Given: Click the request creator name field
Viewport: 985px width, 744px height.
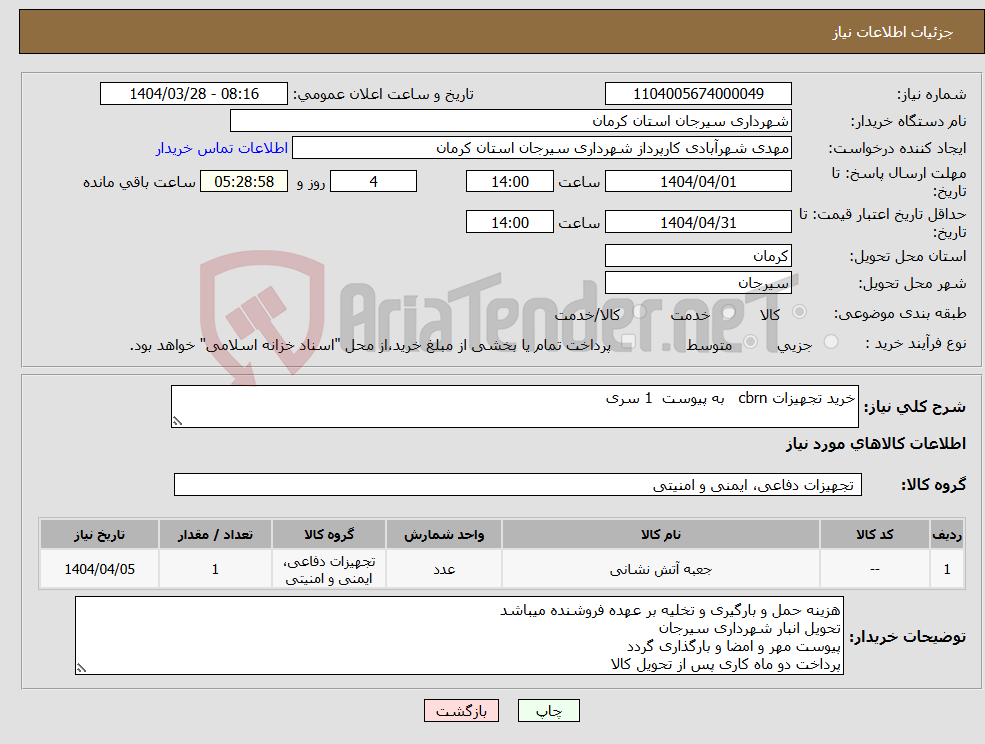Looking at the screenshot, I should tap(541, 148).
